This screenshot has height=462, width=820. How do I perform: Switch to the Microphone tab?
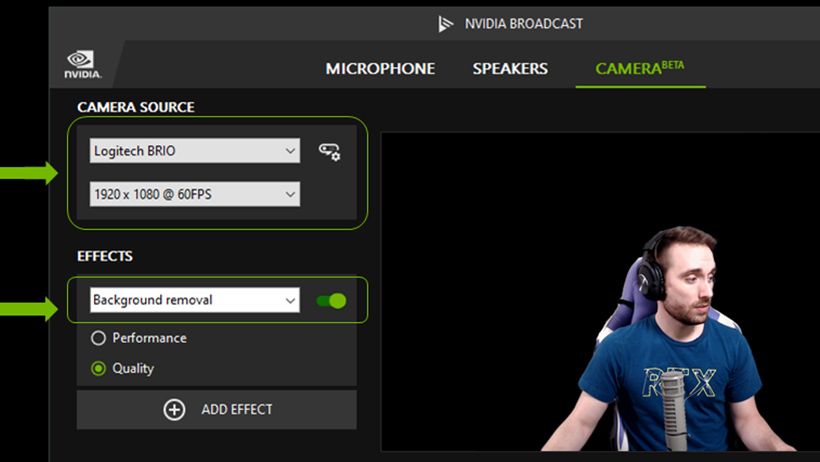[380, 69]
